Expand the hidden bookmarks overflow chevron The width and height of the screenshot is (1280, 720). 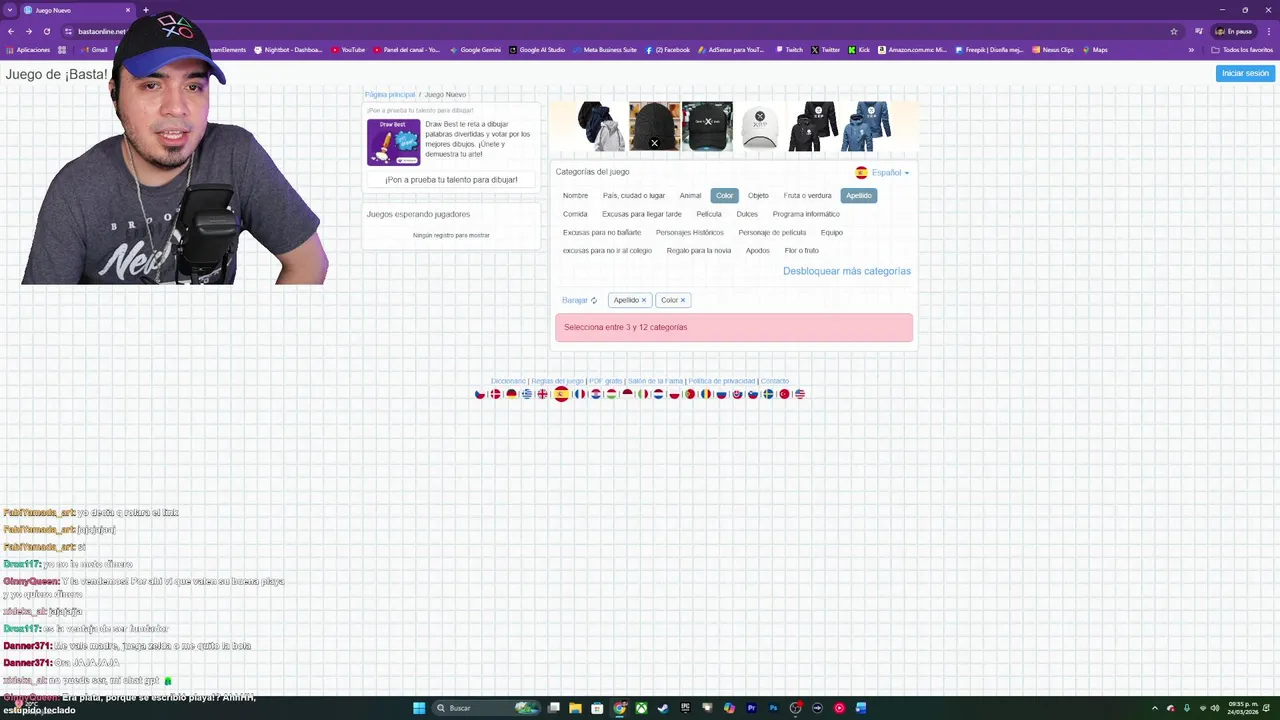coord(1191,50)
